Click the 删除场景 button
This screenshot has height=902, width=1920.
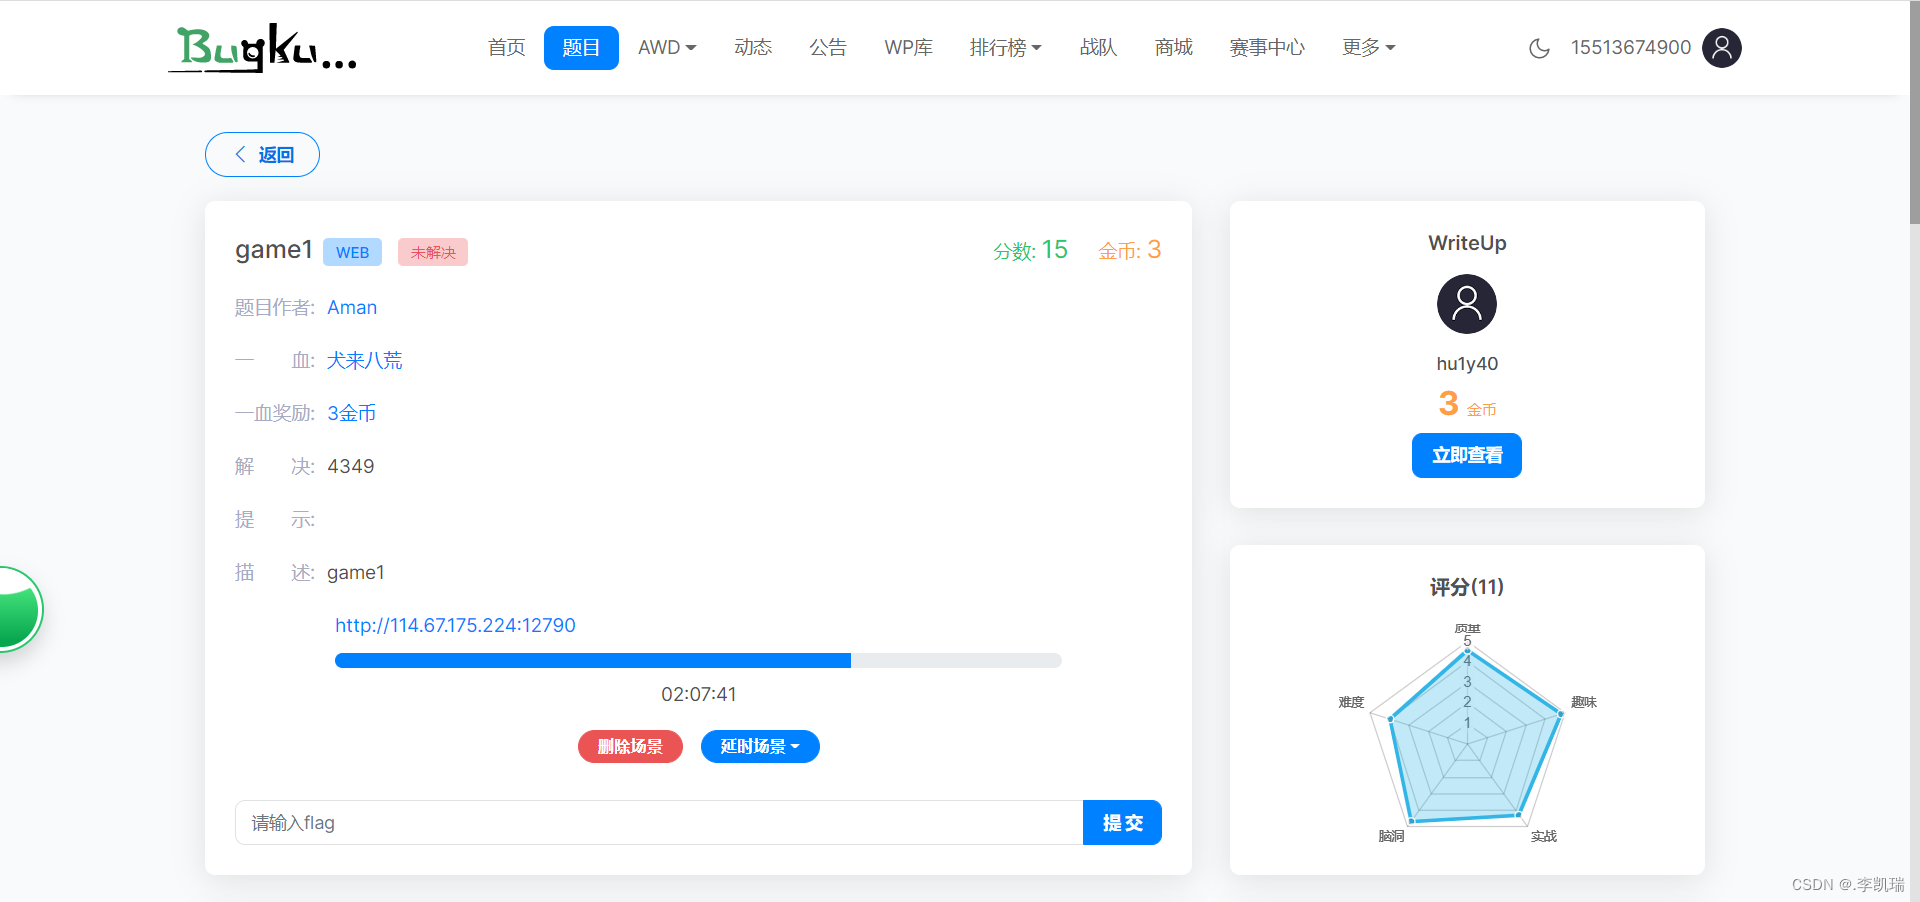[630, 747]
